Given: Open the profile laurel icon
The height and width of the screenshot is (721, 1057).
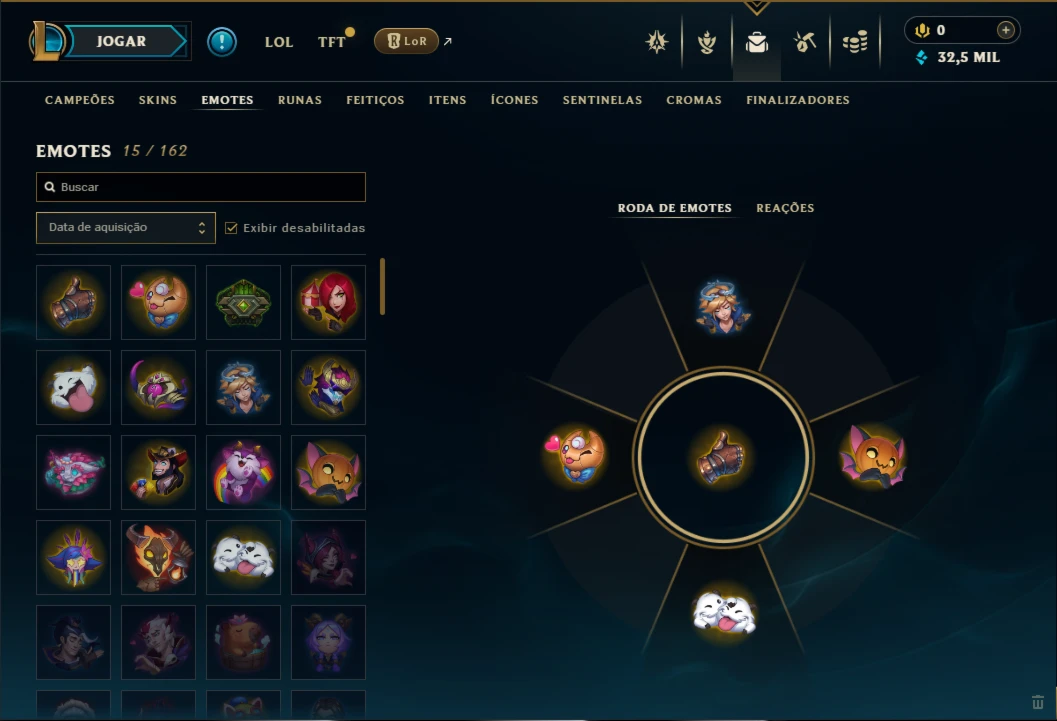Looking at the screenshot, I should (x=706, y=42).
